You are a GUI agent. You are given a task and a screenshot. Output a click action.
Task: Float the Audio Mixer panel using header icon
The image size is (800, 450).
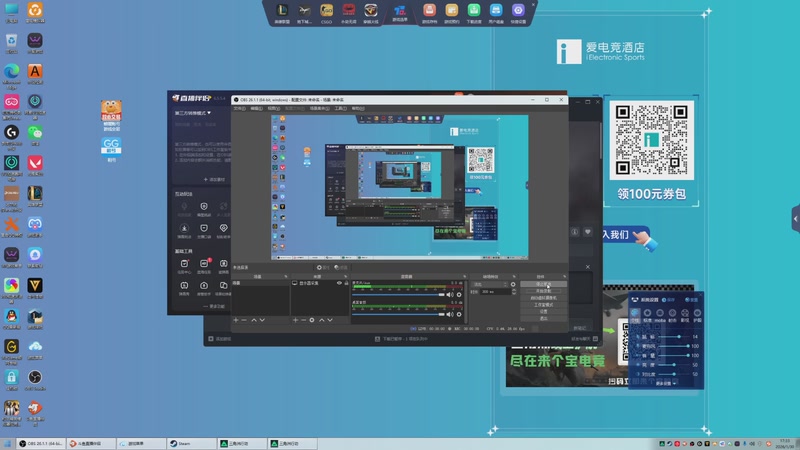pos(464,277)
